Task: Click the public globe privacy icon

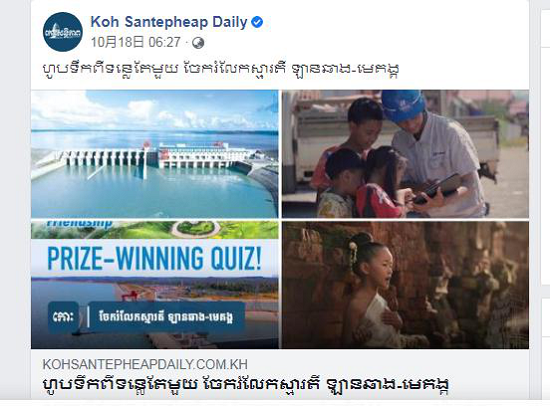Action: point(198,43)
